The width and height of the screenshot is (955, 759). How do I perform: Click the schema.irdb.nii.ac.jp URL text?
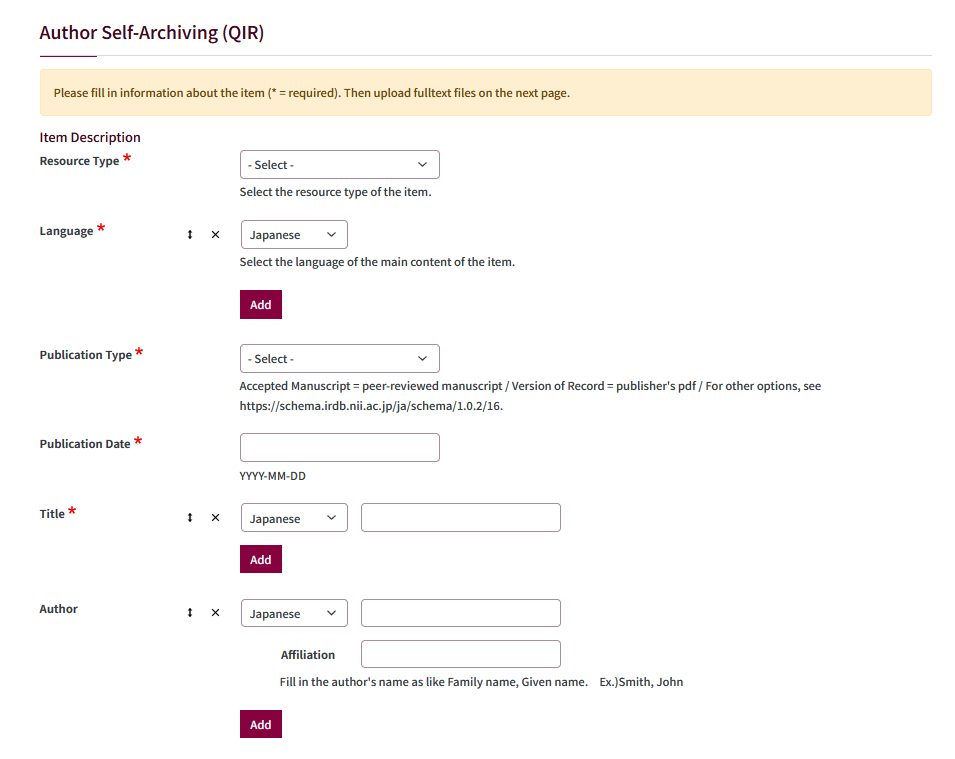(x=371, y=406)
